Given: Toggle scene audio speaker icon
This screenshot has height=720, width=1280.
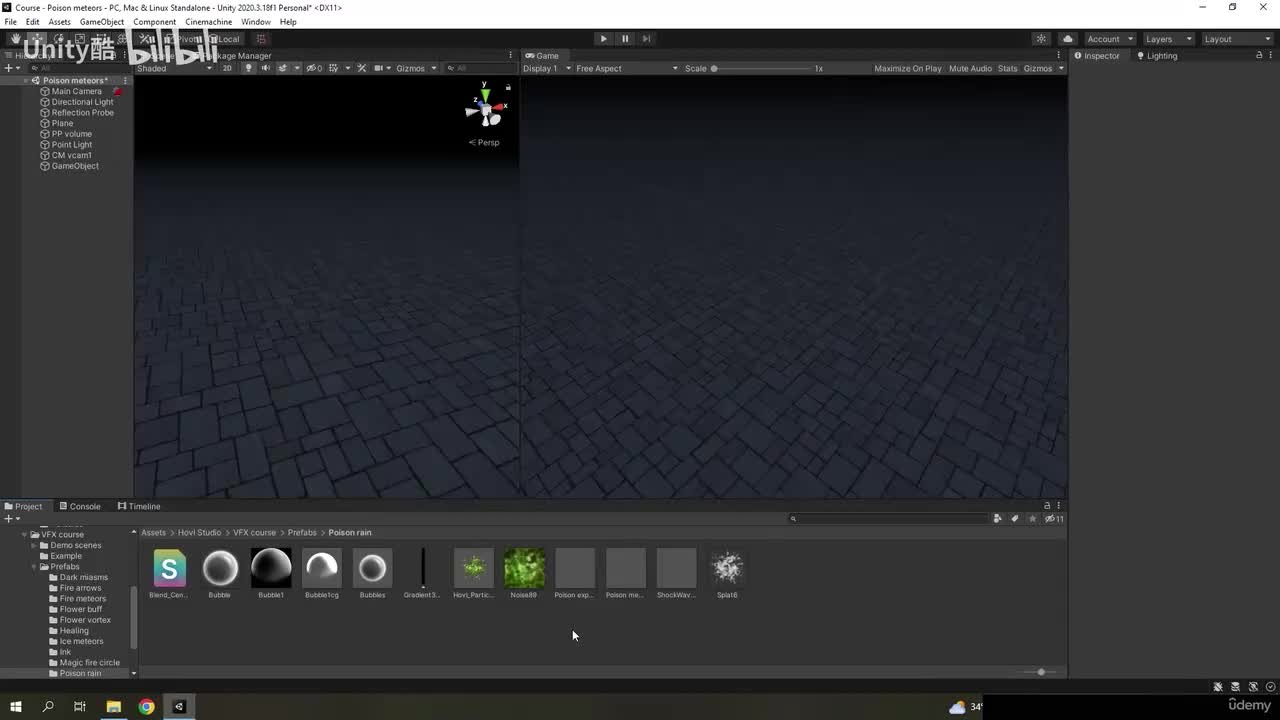Looking at the screenshot, I should coord(265,68).
